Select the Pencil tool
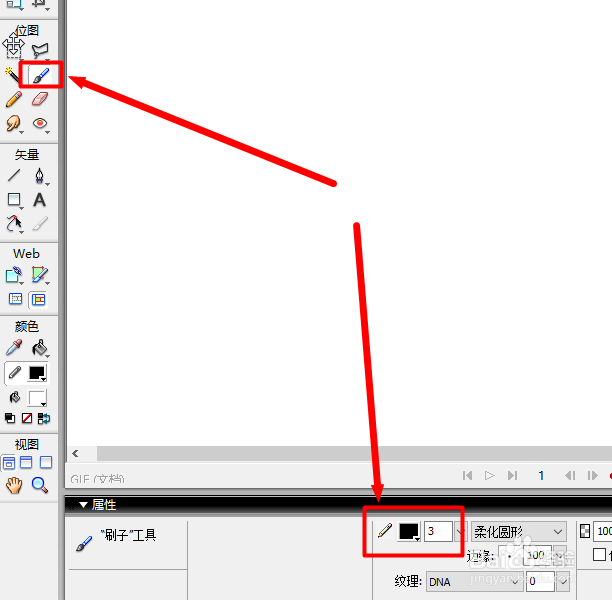This screenshot has height=600, width=612. point(14,99)
